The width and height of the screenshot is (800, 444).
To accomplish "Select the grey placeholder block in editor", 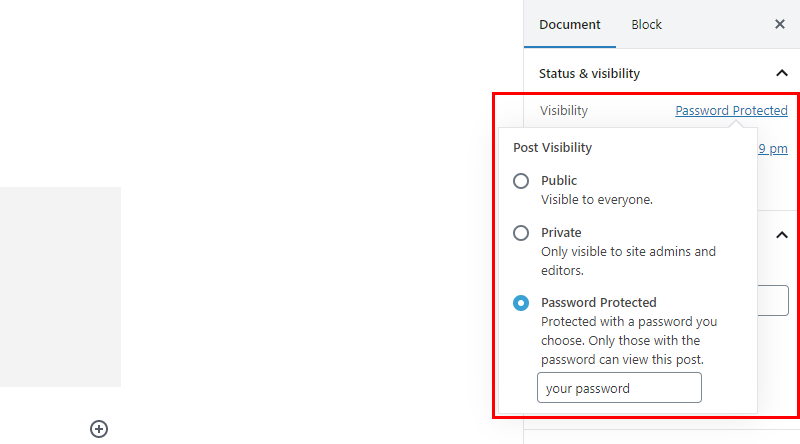I will coord(60,287).
